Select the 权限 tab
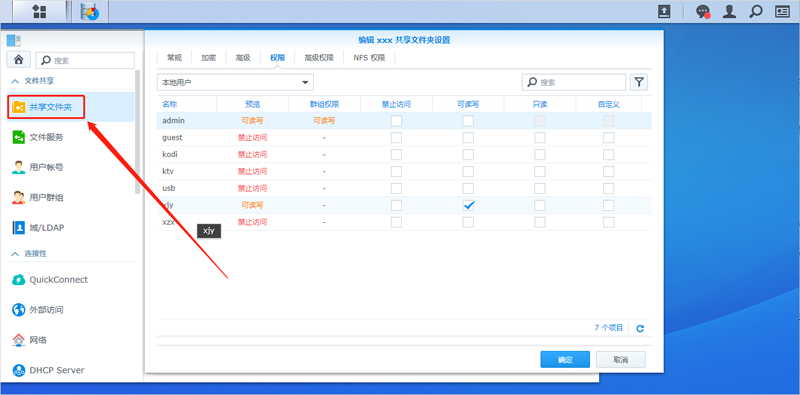This screenshot has width=800, height=395. point(278,58)
